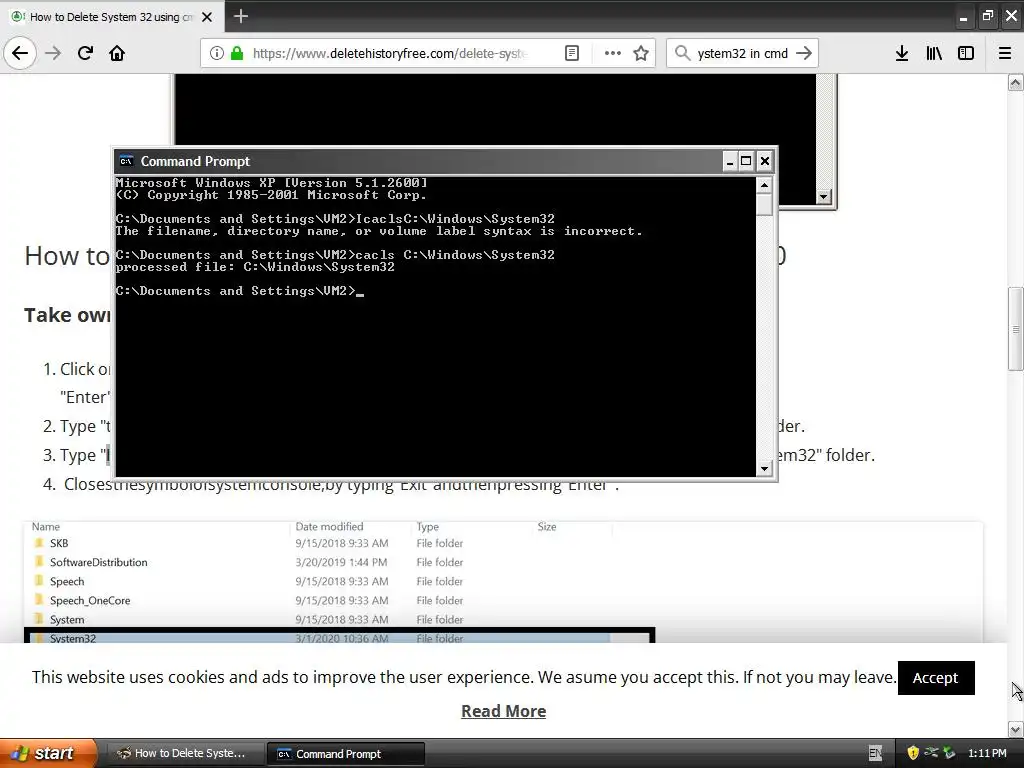Minimize the Command Prompt window
1024x768 pixels.
tap(729, 161)
